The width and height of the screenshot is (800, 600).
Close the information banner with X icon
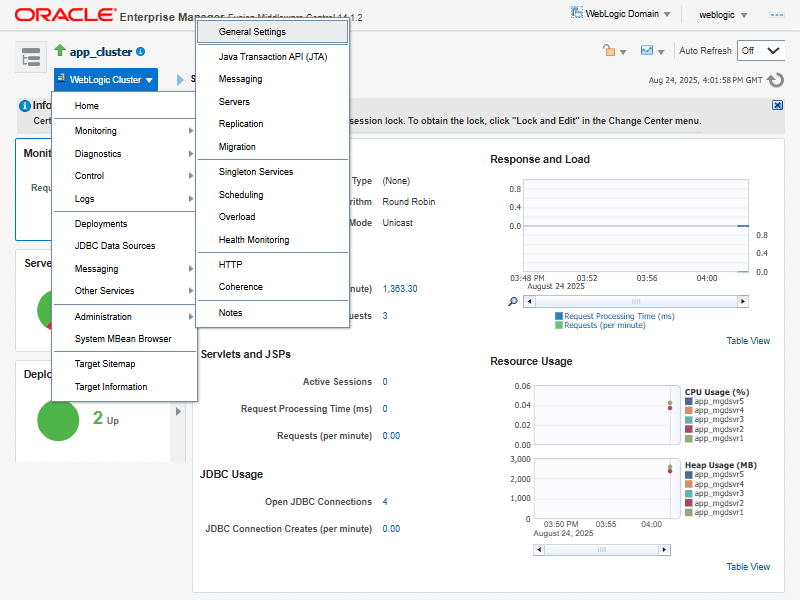click(777, 105)
